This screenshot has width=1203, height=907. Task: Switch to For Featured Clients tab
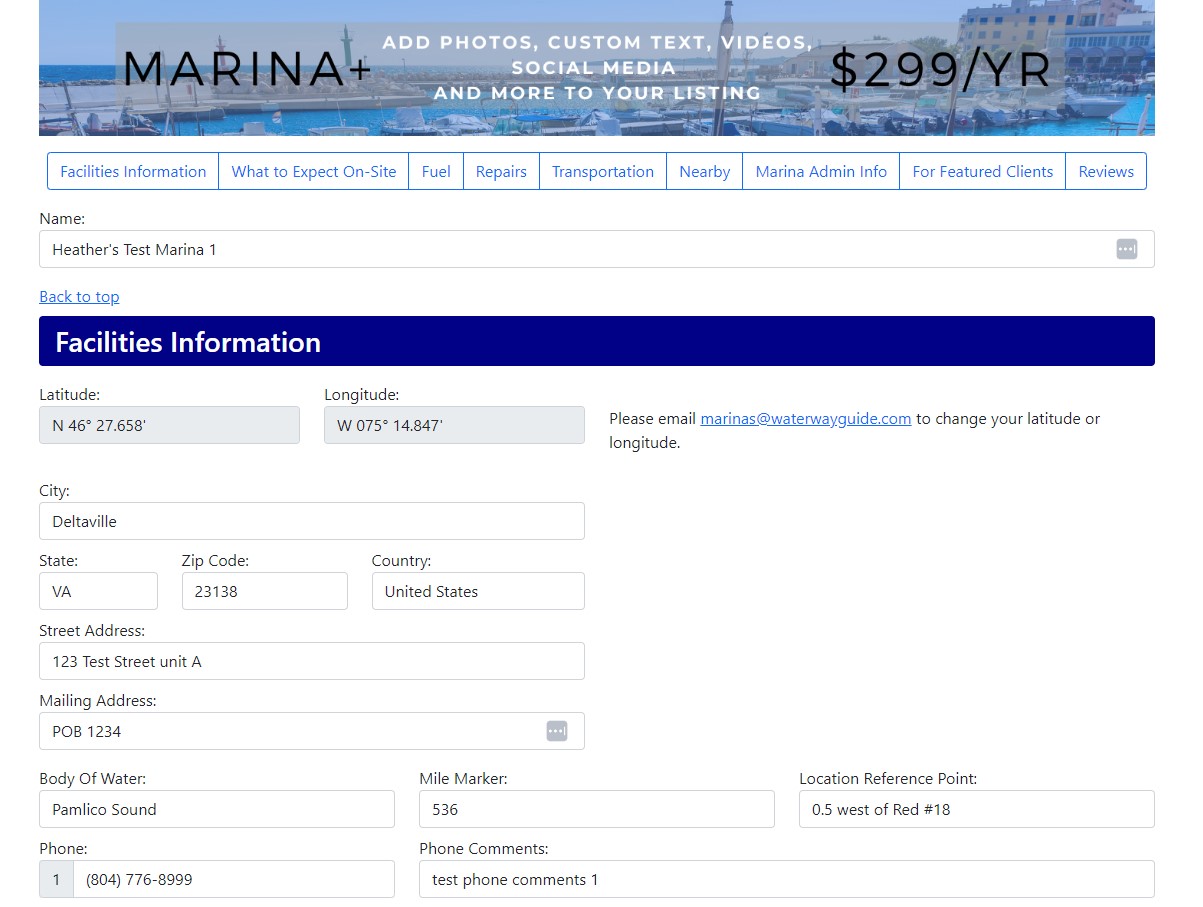pos(982,171)
